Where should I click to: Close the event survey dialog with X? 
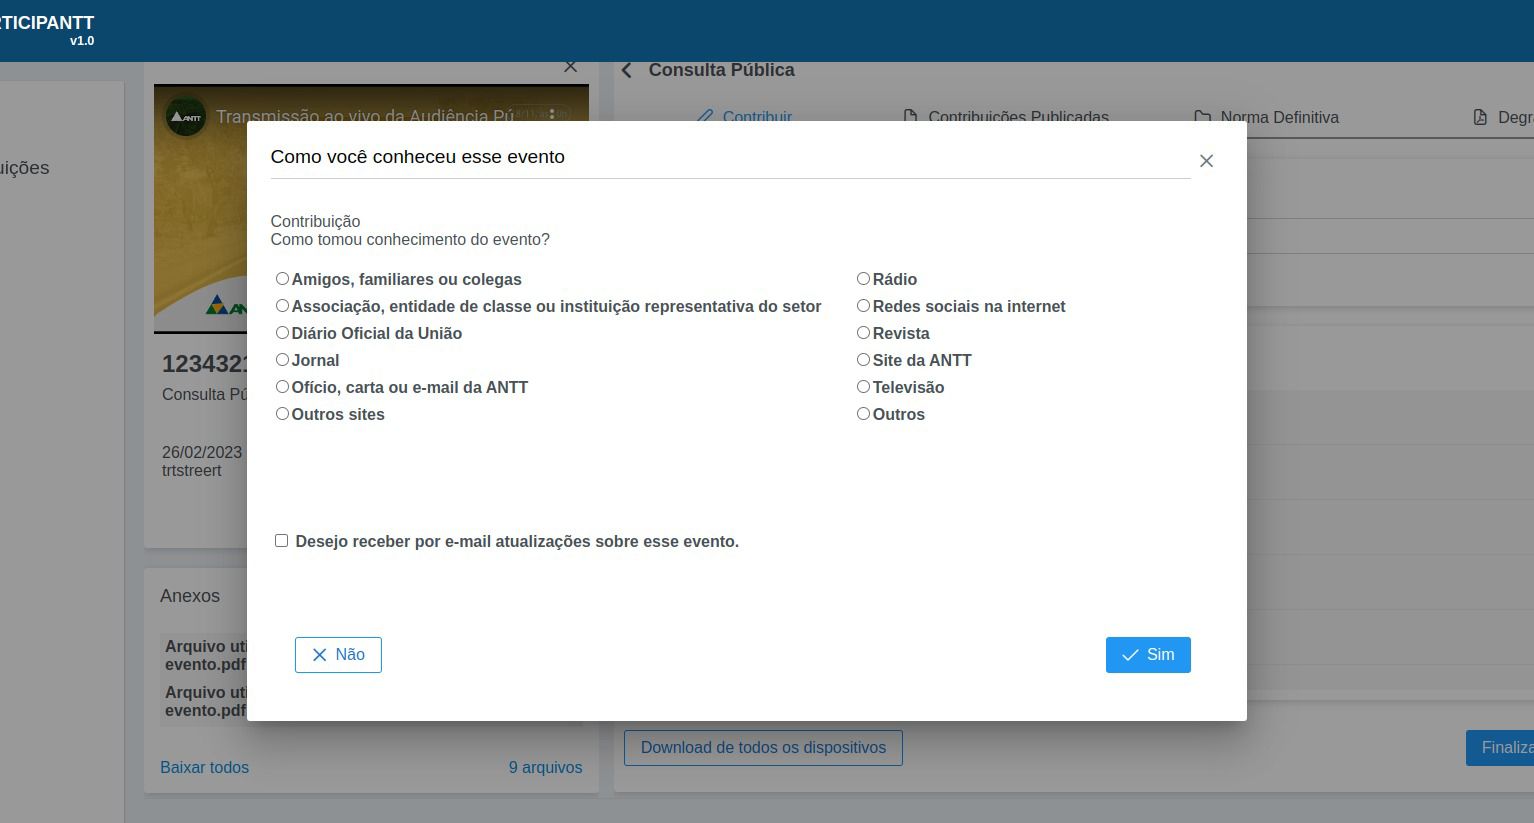pos(1206,161)
